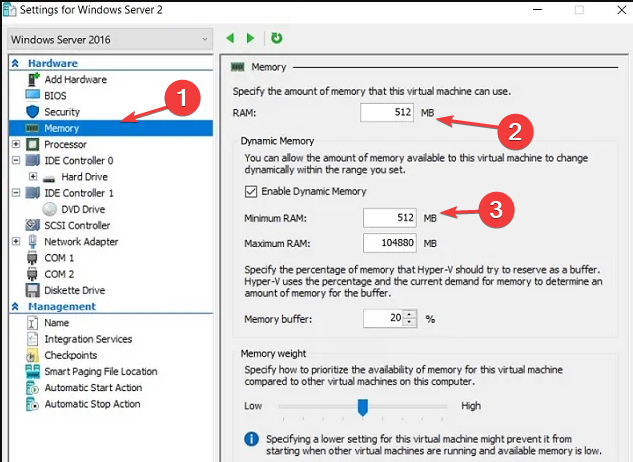Expand the Network Adapter tree node
633x462 pixels.
tap(16, 241)
